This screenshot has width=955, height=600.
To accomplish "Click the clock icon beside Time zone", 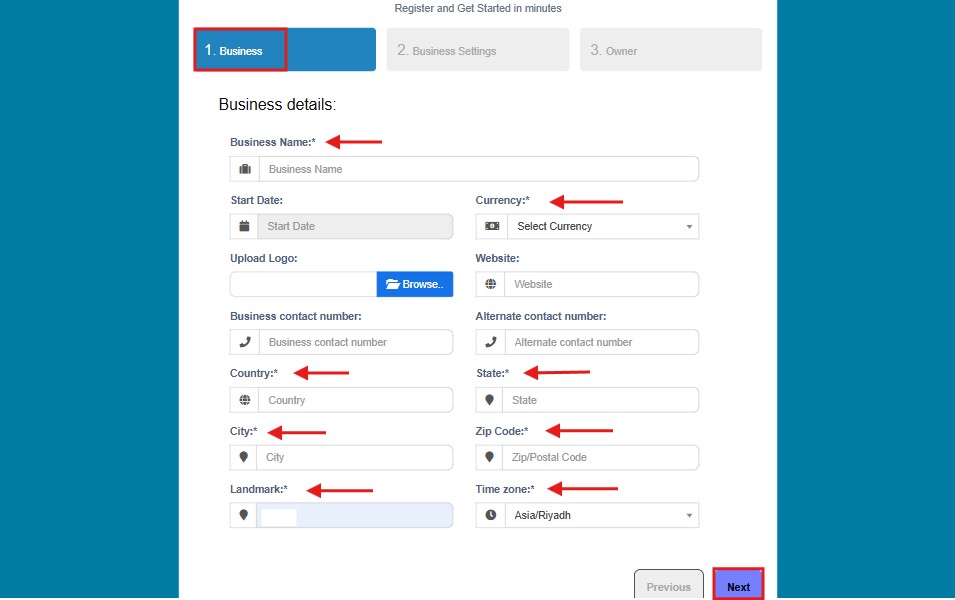I will tap(490, 515).
